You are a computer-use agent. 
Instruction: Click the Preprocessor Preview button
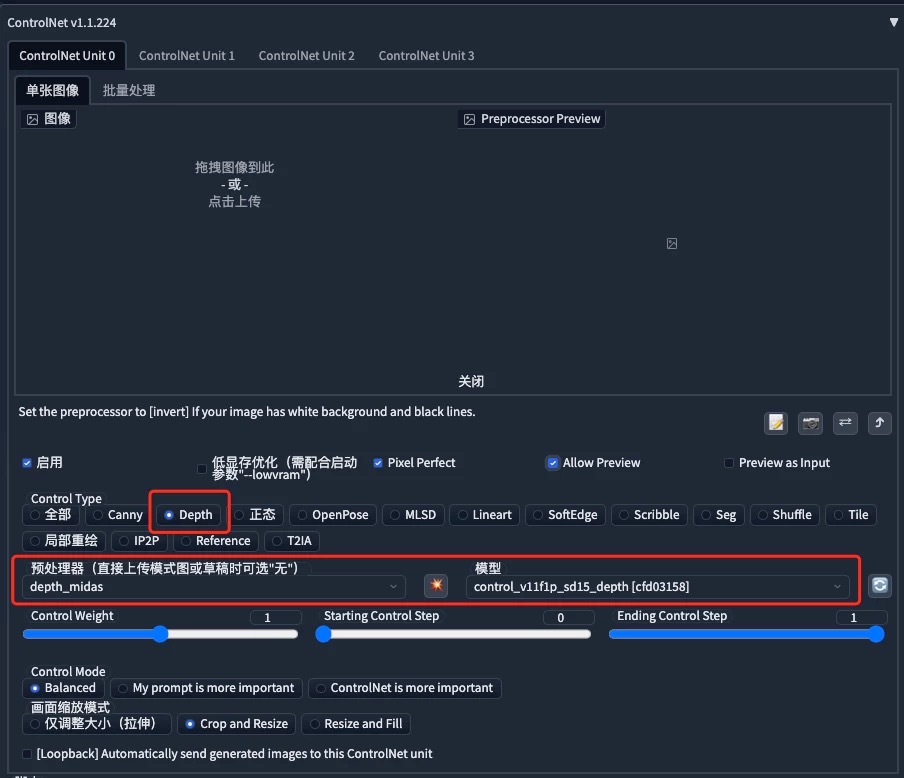pyautogui.click(x=533, y=118)
